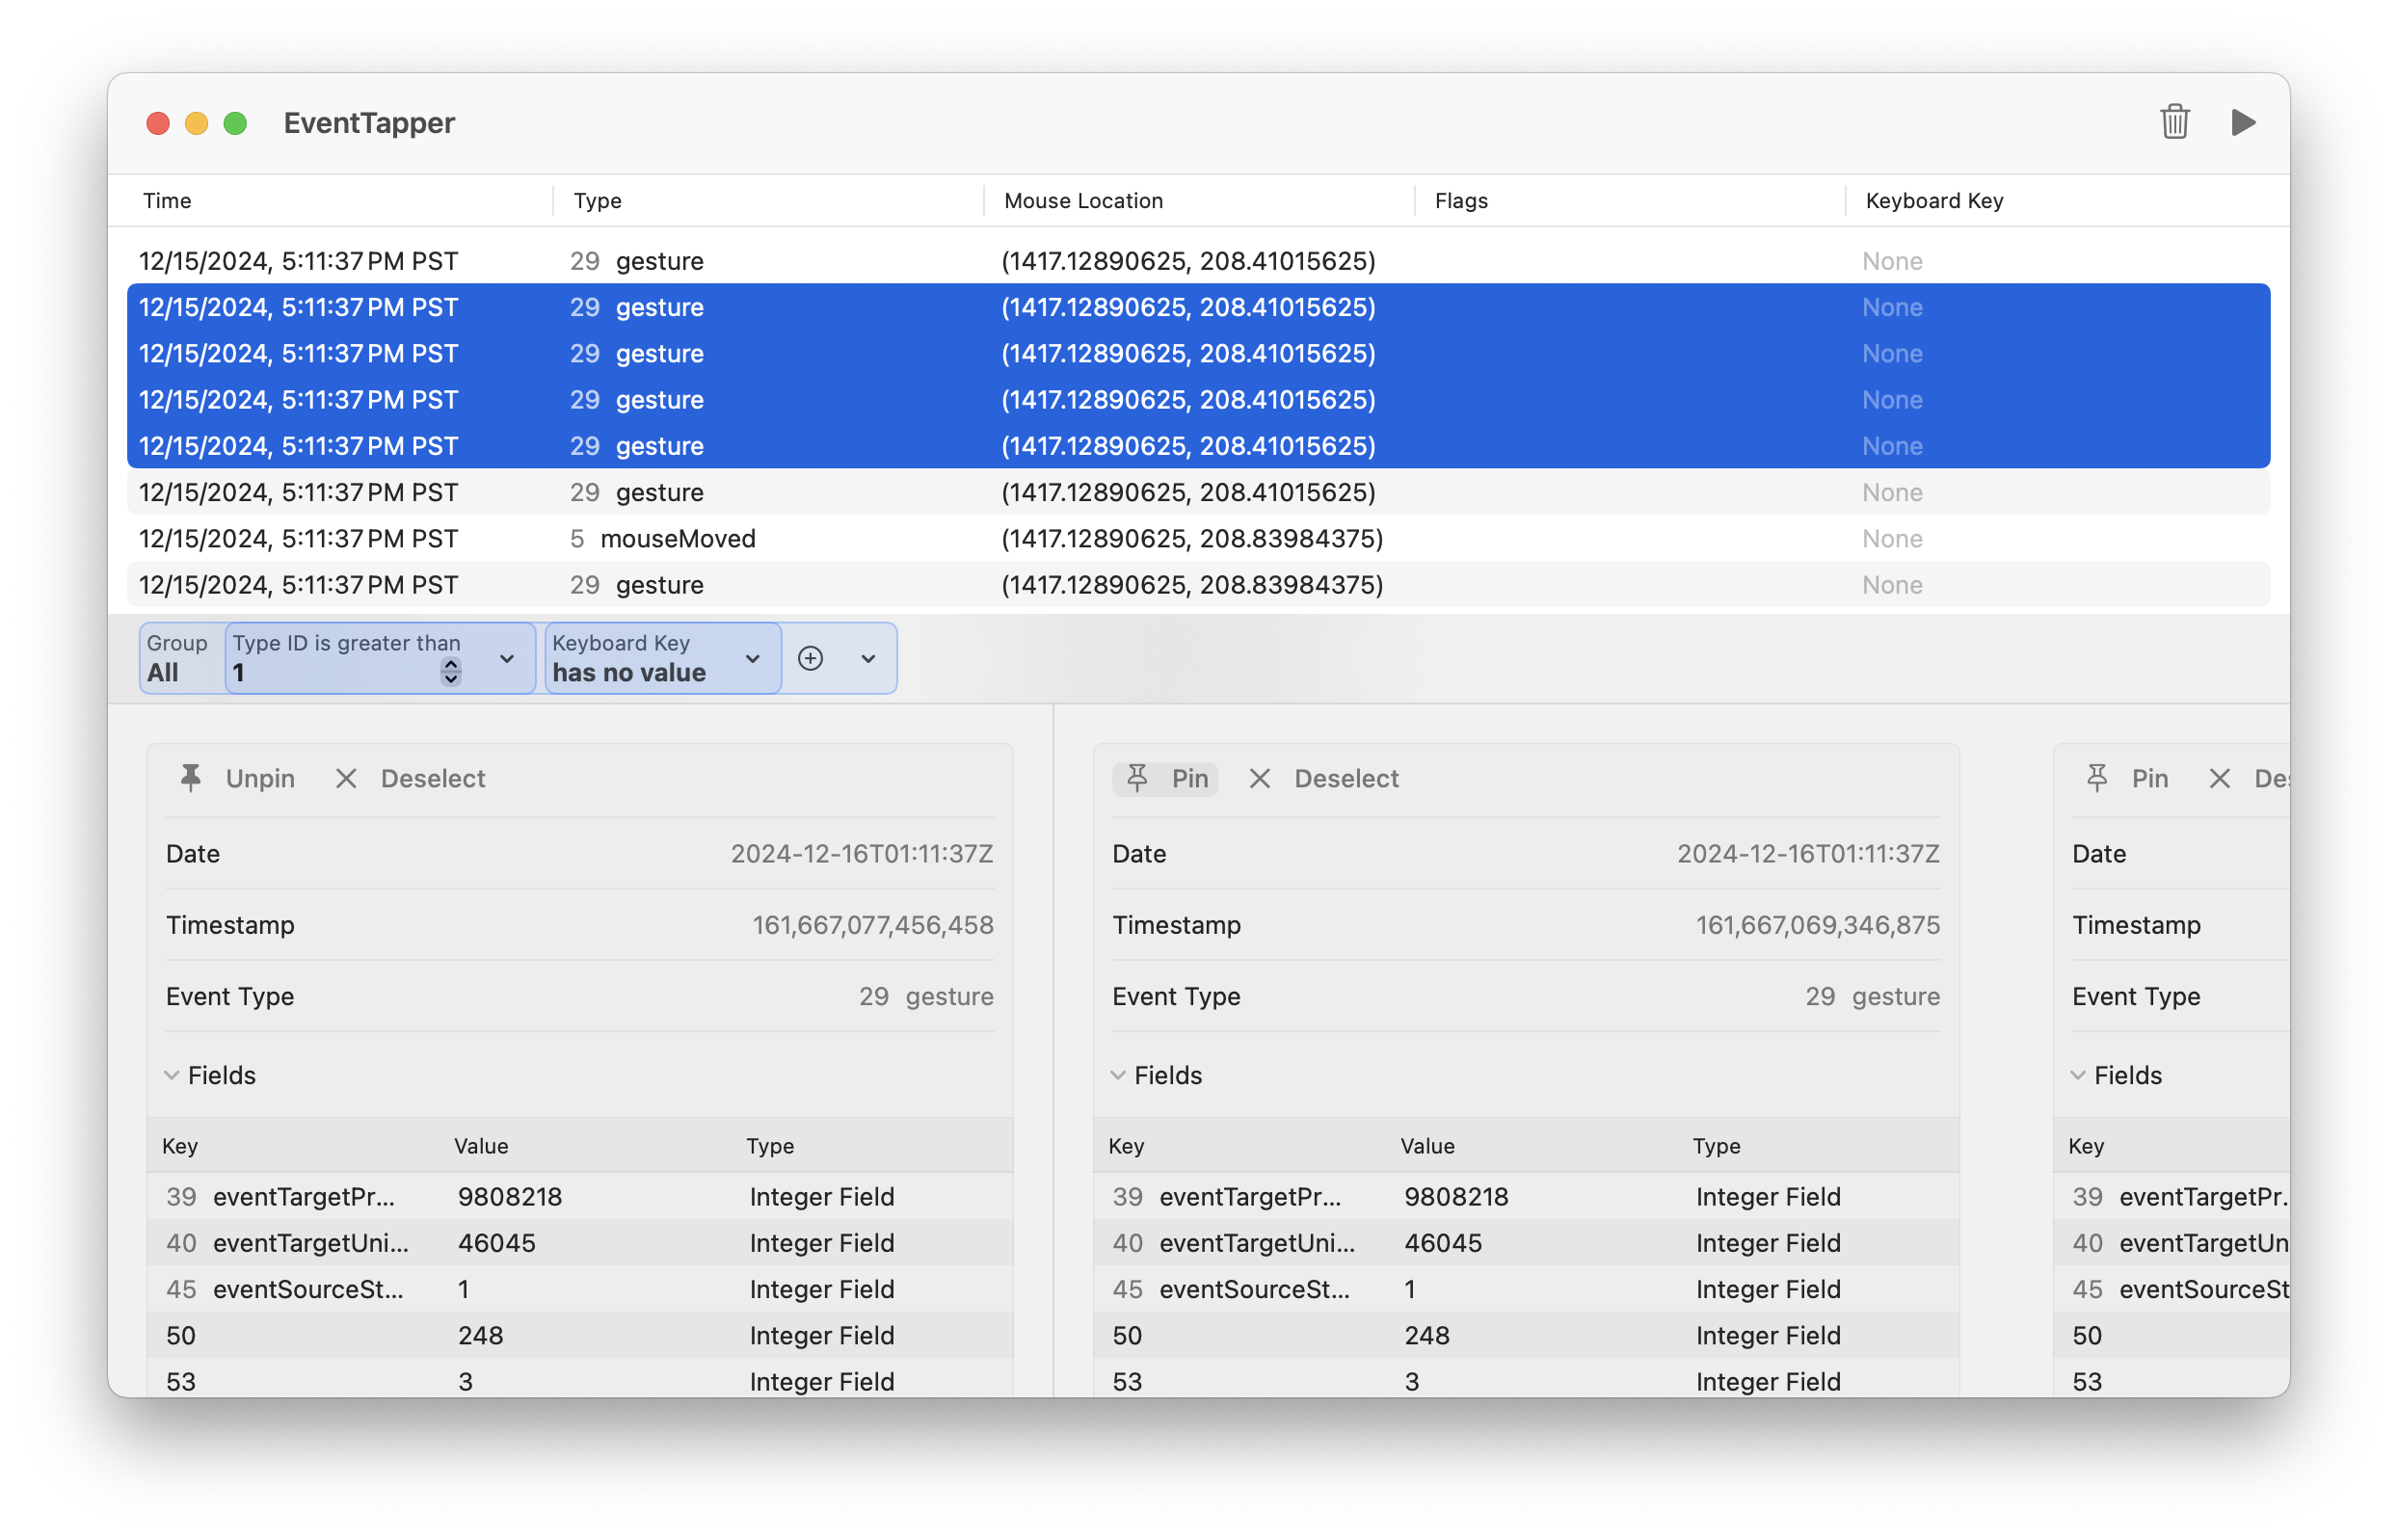Viewport: 2398px width, 1540px height.
Task: Open the dropdown next to the add filter button
Action: pyautogui.click(x=868, y=658)
